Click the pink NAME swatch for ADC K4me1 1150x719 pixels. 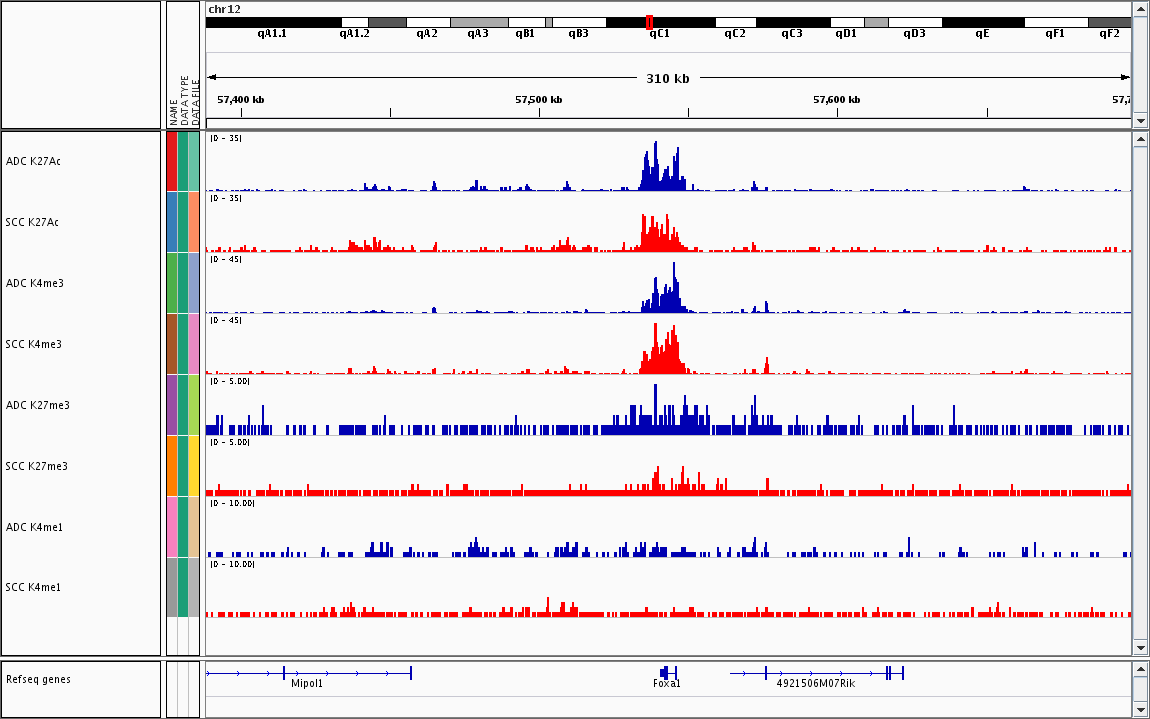[172, 527]
